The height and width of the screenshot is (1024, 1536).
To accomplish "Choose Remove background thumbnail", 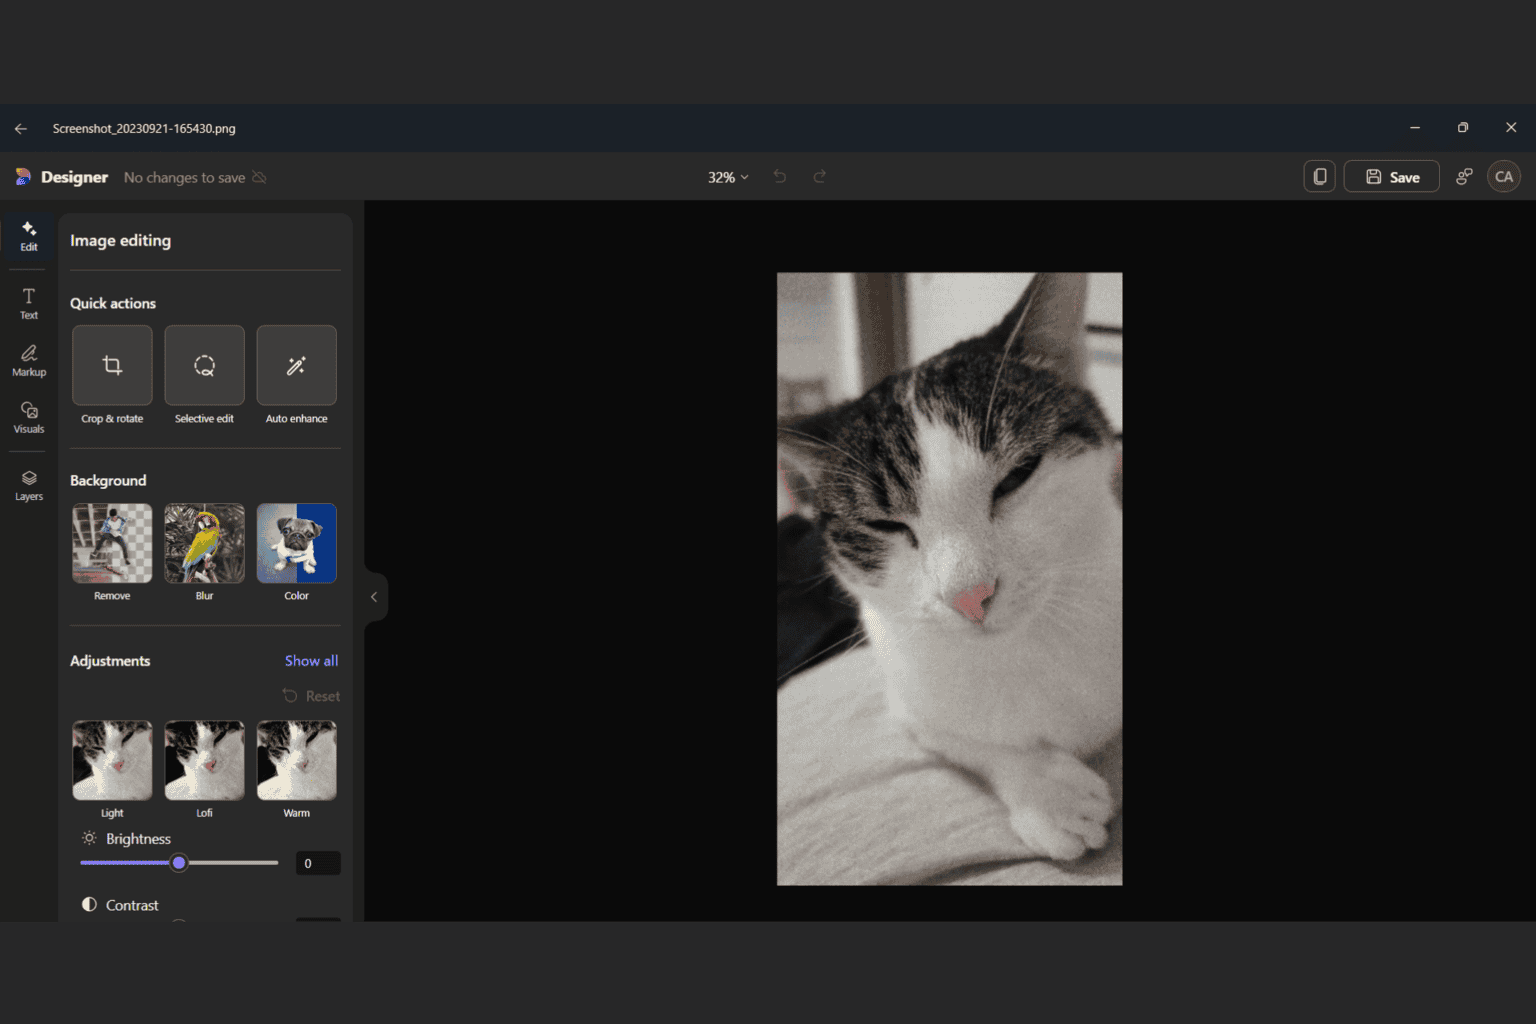I will (112, 543).
